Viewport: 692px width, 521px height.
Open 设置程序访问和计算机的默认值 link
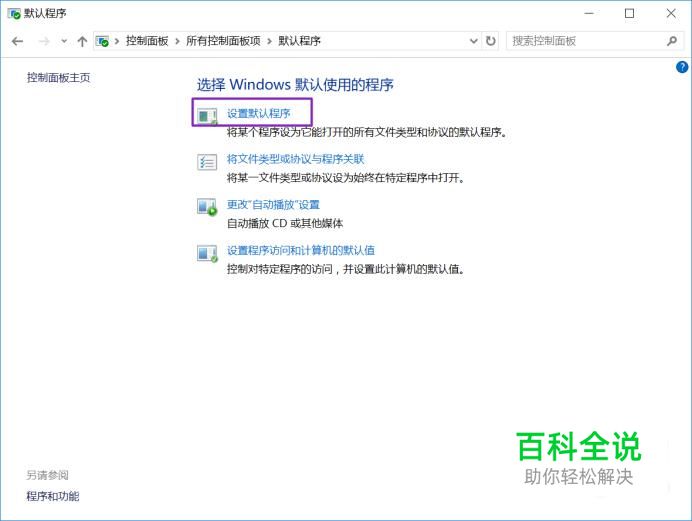pyautogui.click(x=301, y=250)
